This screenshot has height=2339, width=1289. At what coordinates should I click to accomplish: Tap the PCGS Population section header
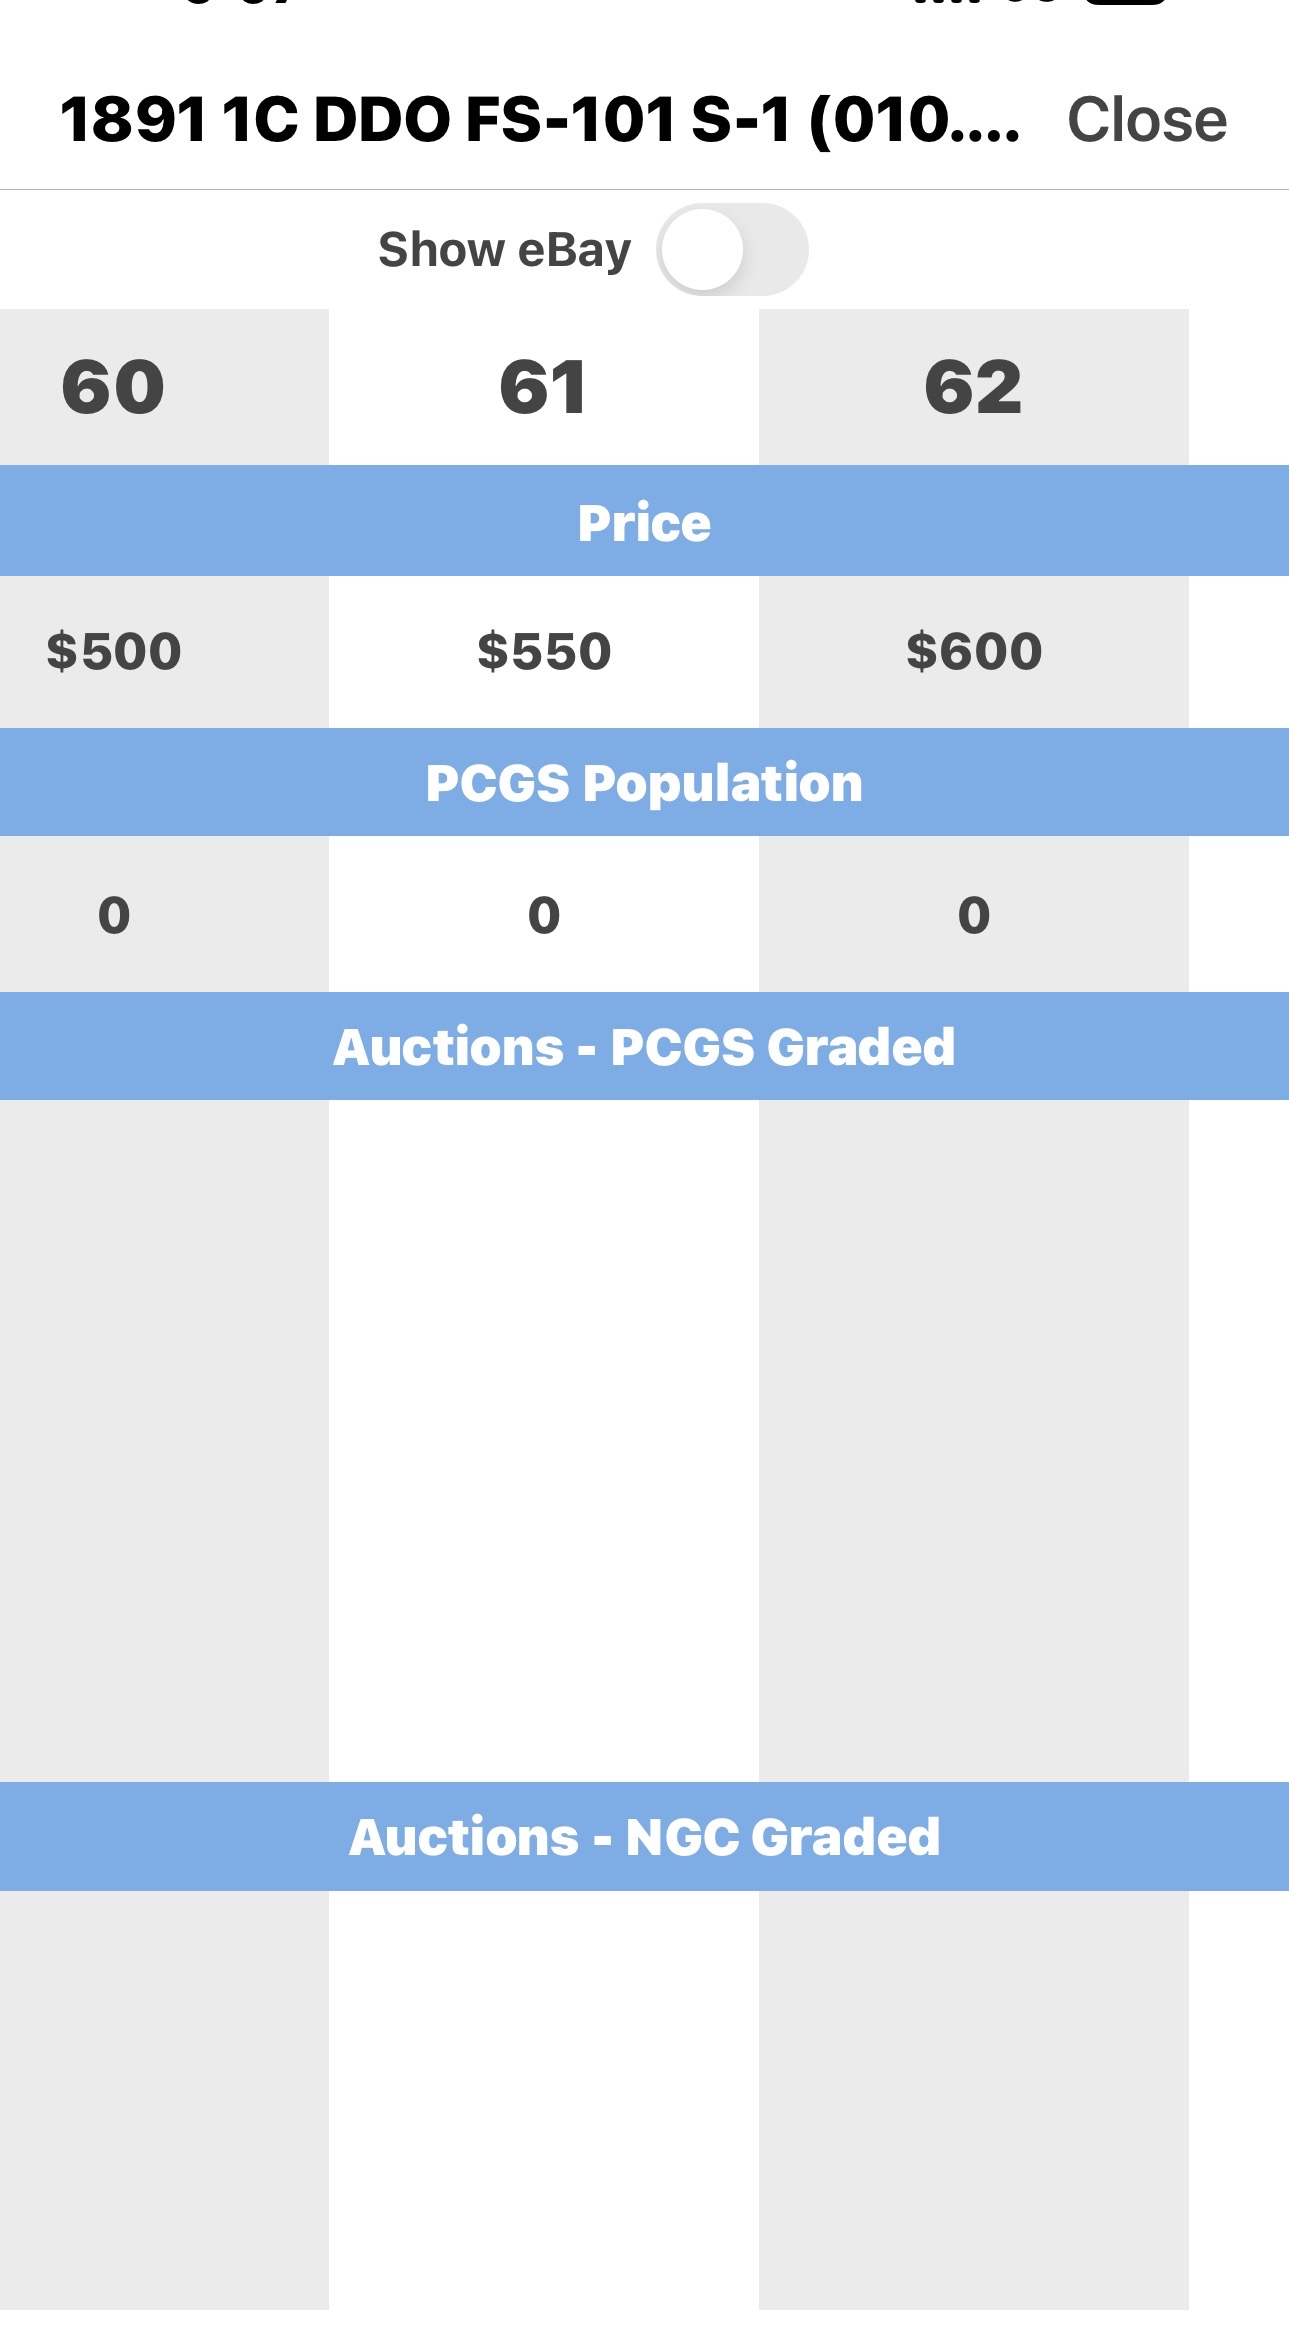[x=644, y=782]
